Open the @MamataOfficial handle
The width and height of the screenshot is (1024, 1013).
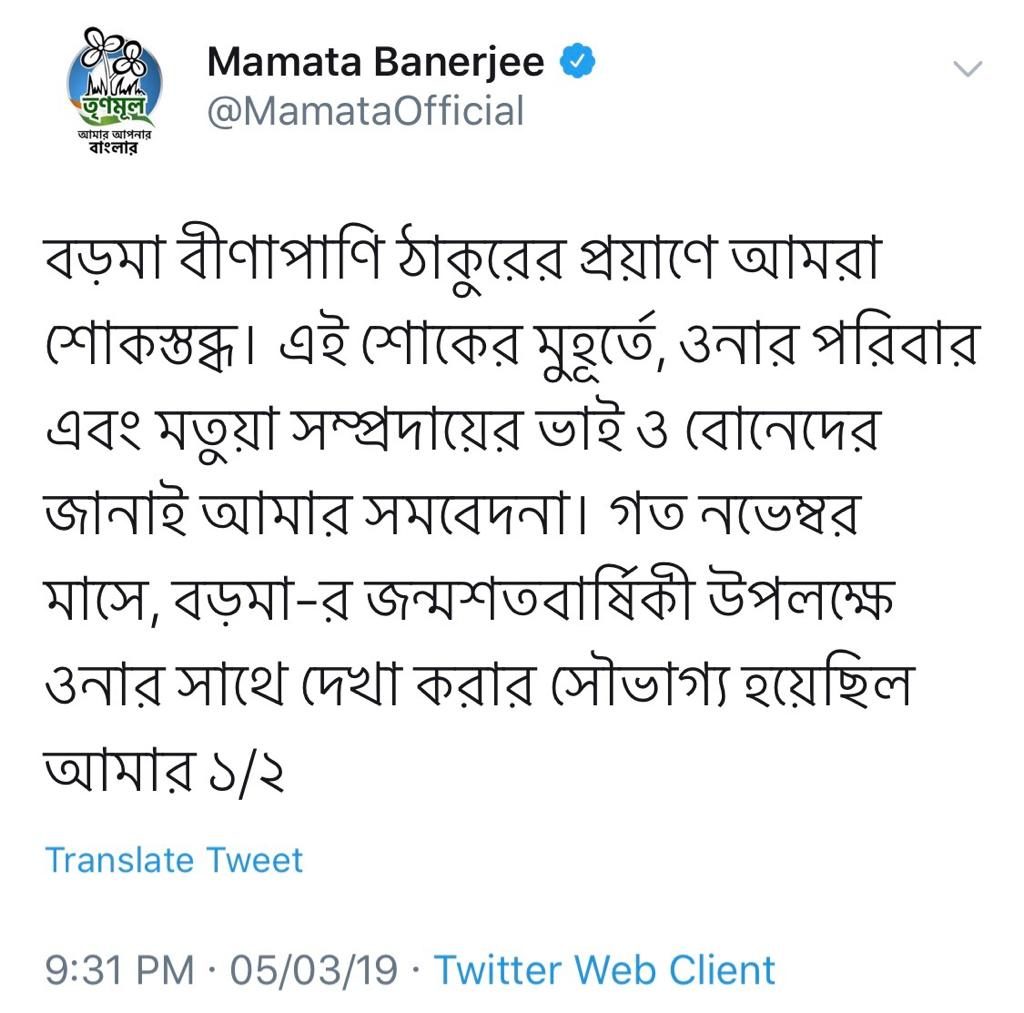366,110
